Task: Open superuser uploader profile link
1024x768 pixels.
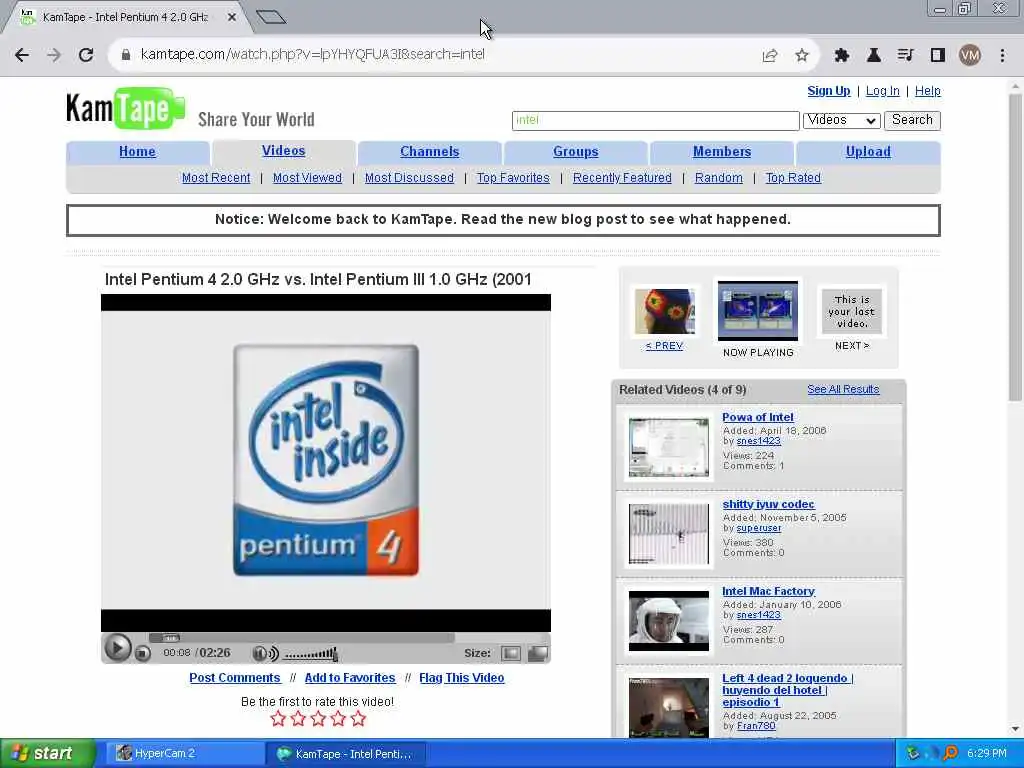Action: point(758,528)
